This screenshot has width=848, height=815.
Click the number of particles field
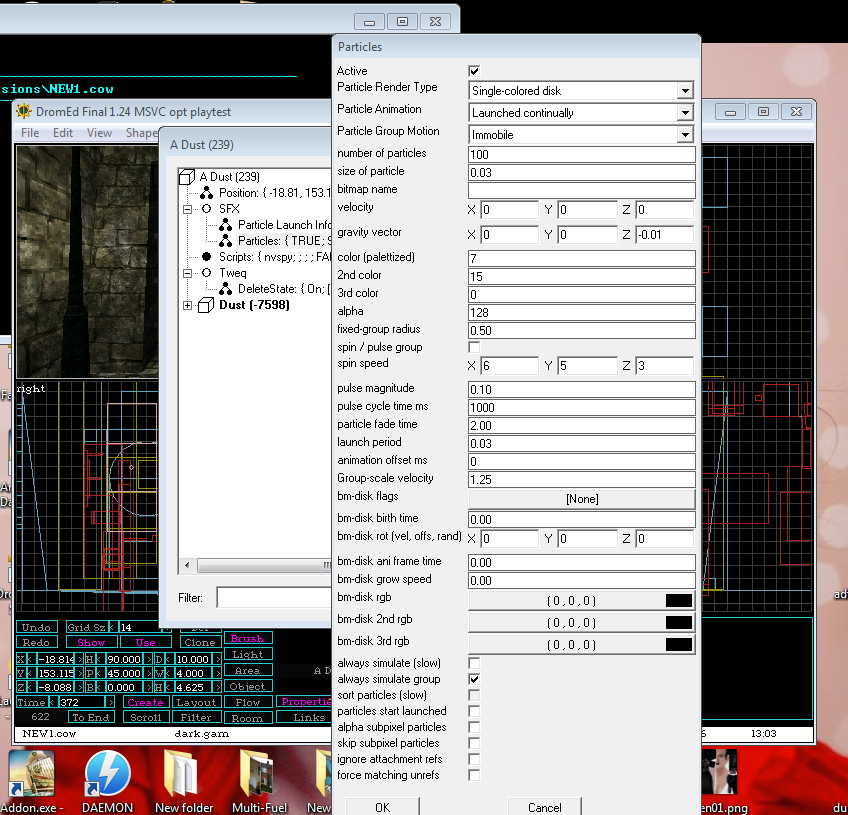click(580, 154)
